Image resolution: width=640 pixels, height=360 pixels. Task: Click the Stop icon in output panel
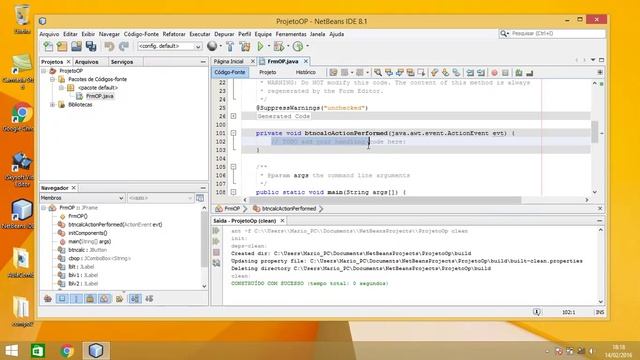216,253
